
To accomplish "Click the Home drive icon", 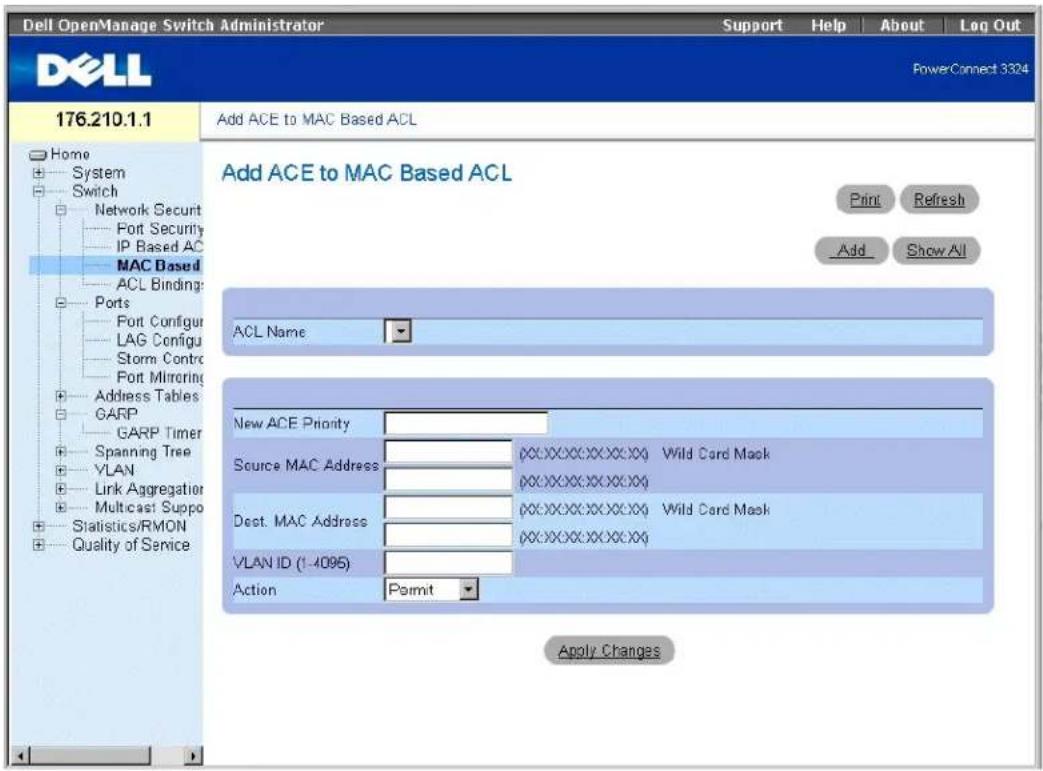I will point(38,155).
